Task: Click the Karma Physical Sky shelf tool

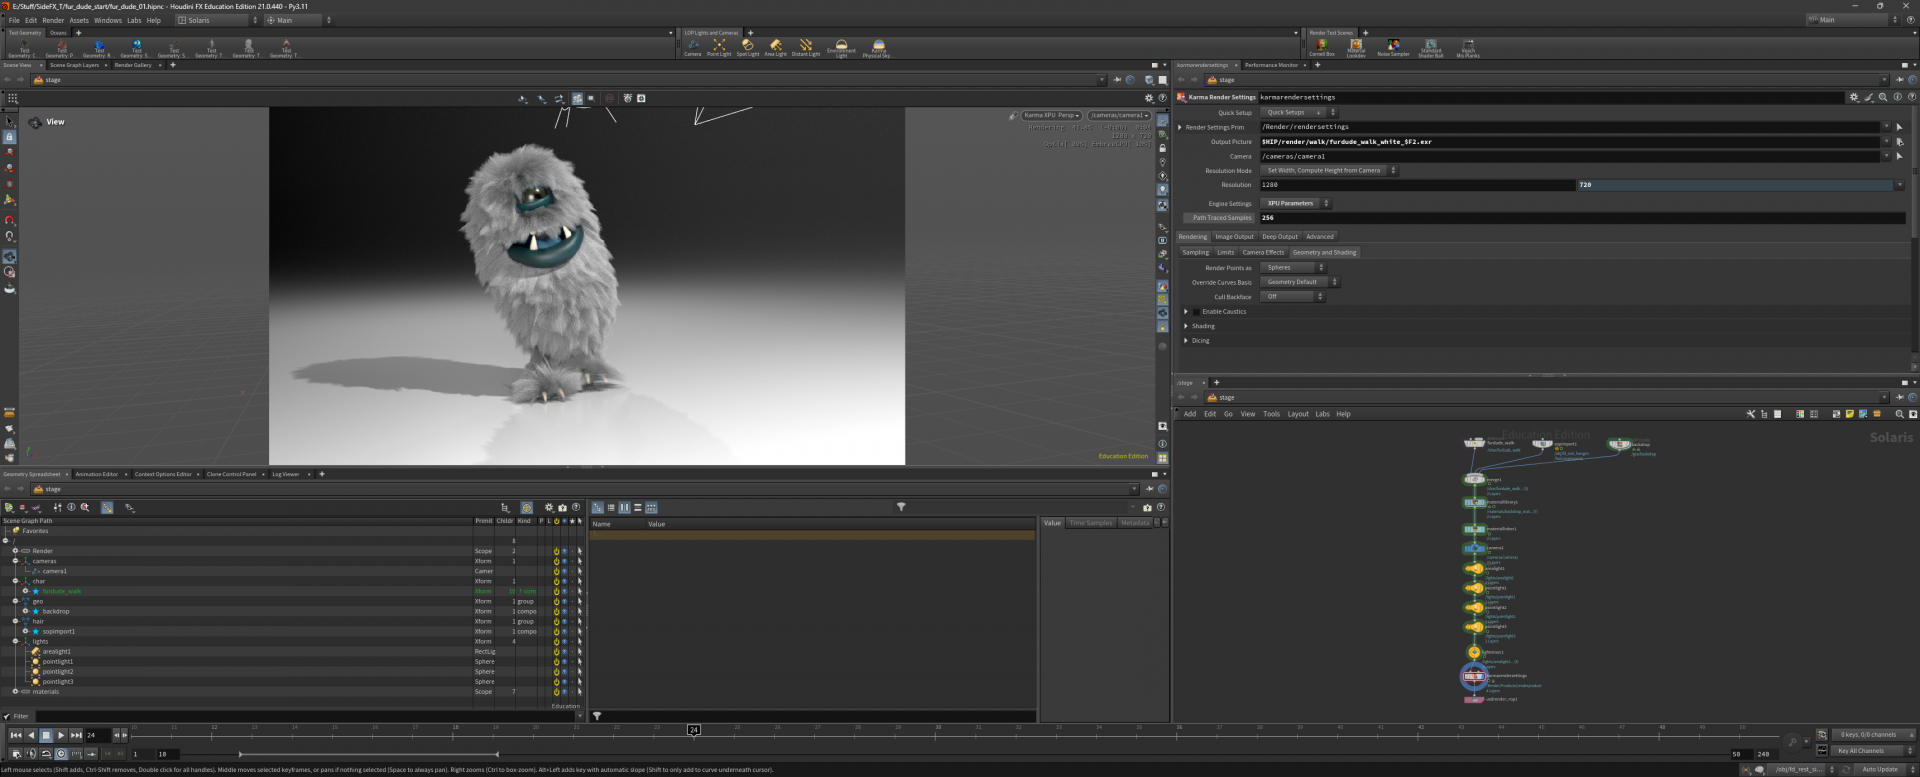Action: [x=877, y=46]
